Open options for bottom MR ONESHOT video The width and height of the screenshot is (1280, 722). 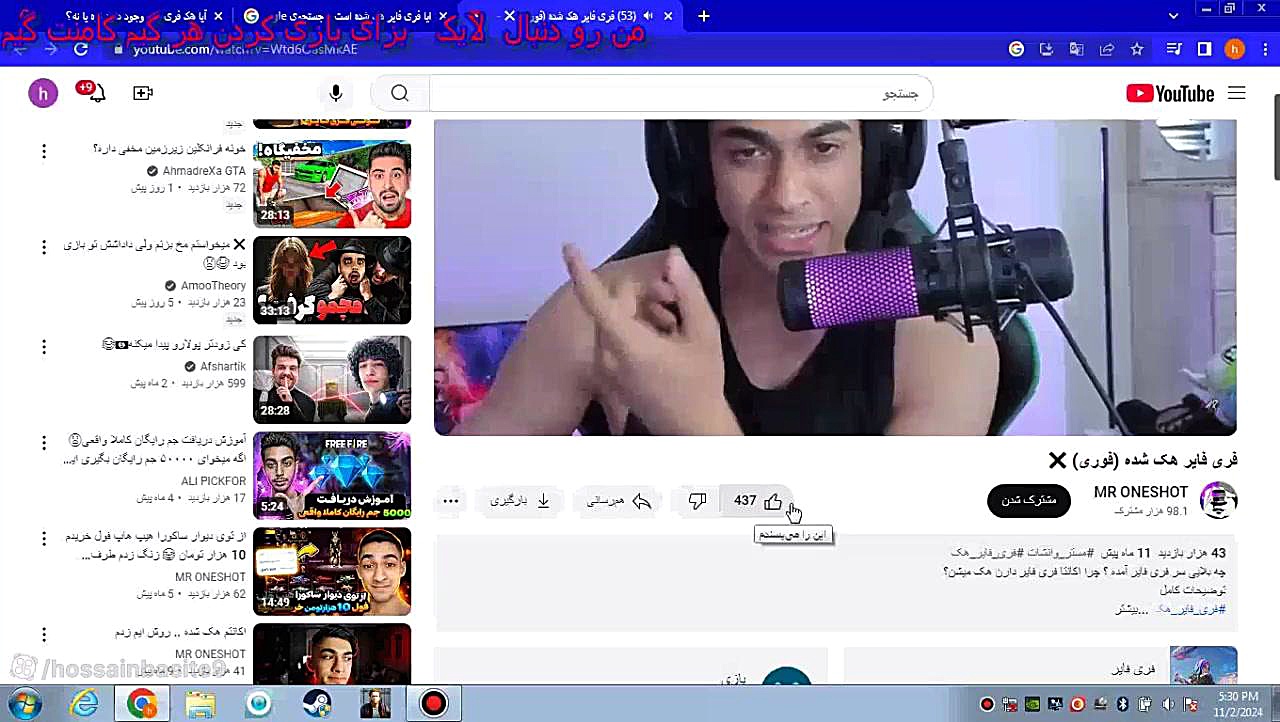coord(44,635)
